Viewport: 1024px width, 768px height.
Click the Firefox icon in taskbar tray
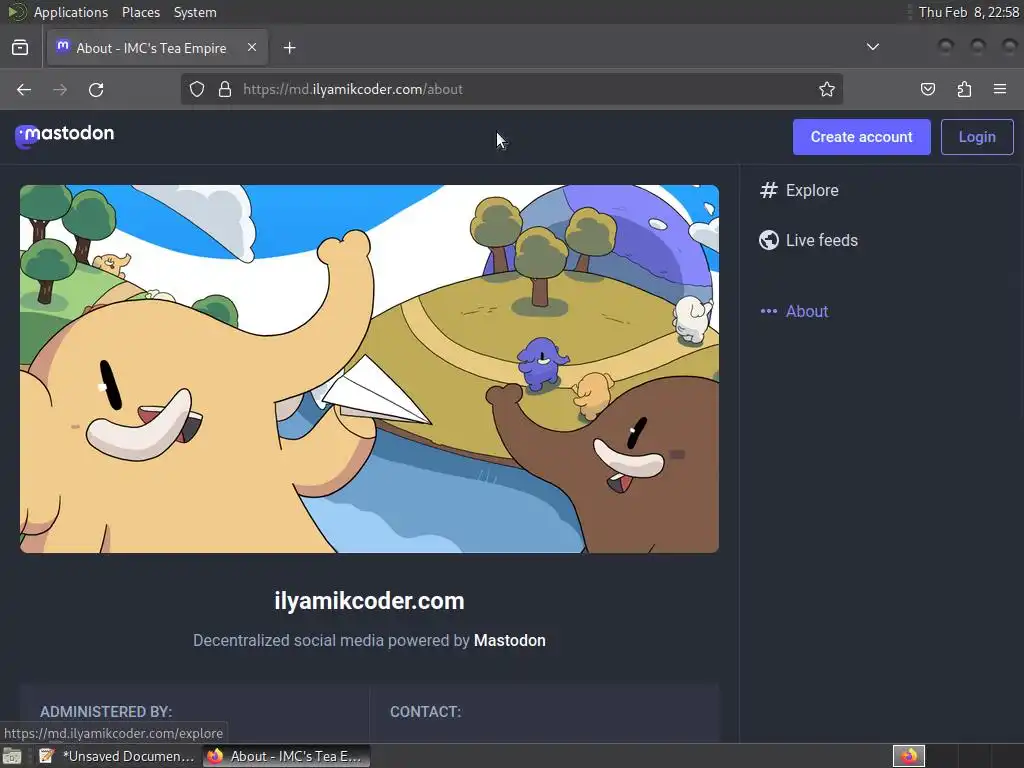(908, 756)
